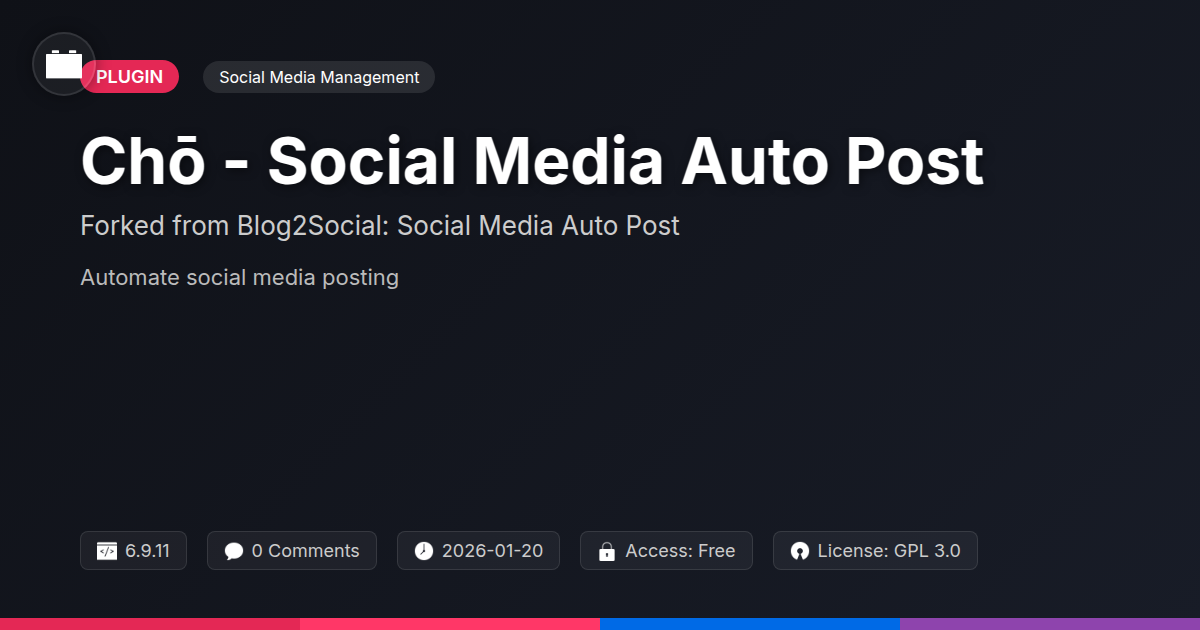Viewport: 1200px width, 630px height.
Task: Click the Forked from Blog2Social subtitle
Action: pos(380,226)
